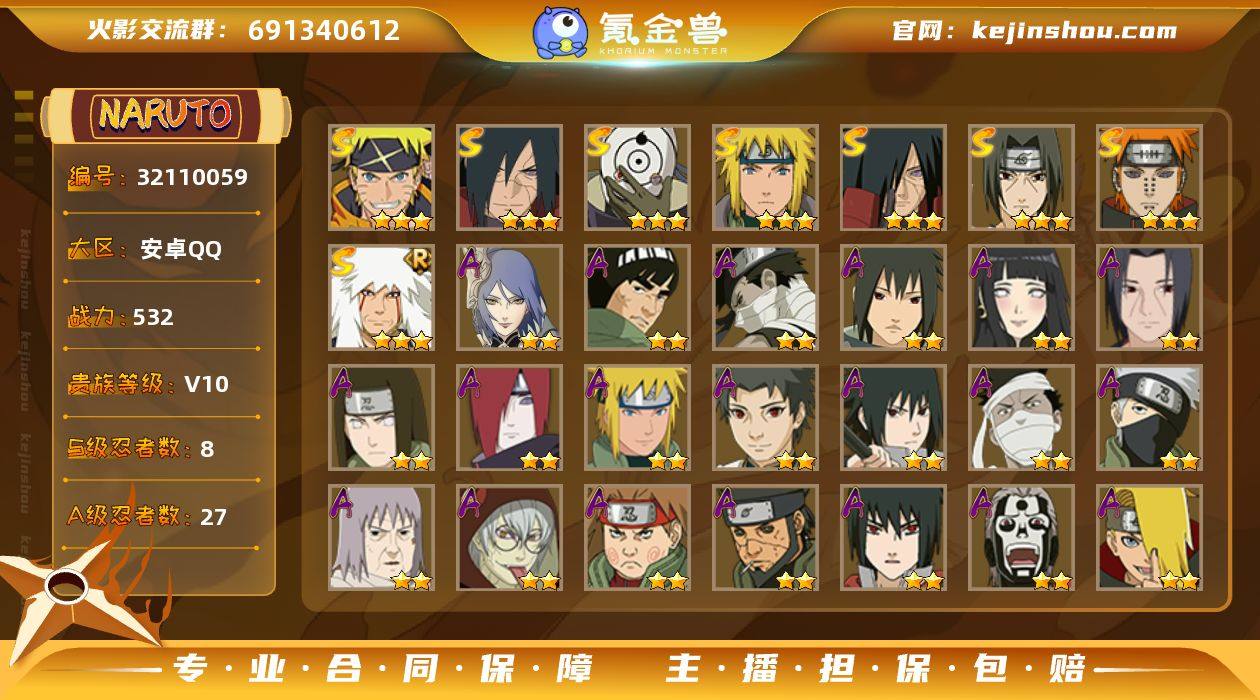Viewport: 1260px width, 700px height.
Task: Select the blonde Deidara portrait
Action: coord(1149,538)
